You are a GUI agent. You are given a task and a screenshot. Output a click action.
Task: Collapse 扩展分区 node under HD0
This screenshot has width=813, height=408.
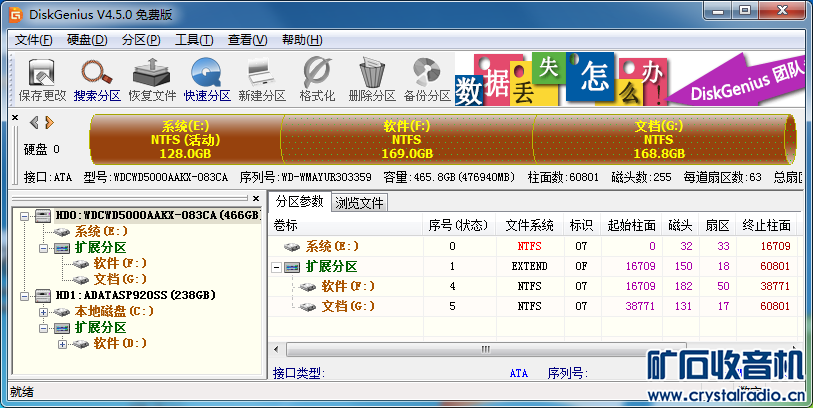[44, 248]
